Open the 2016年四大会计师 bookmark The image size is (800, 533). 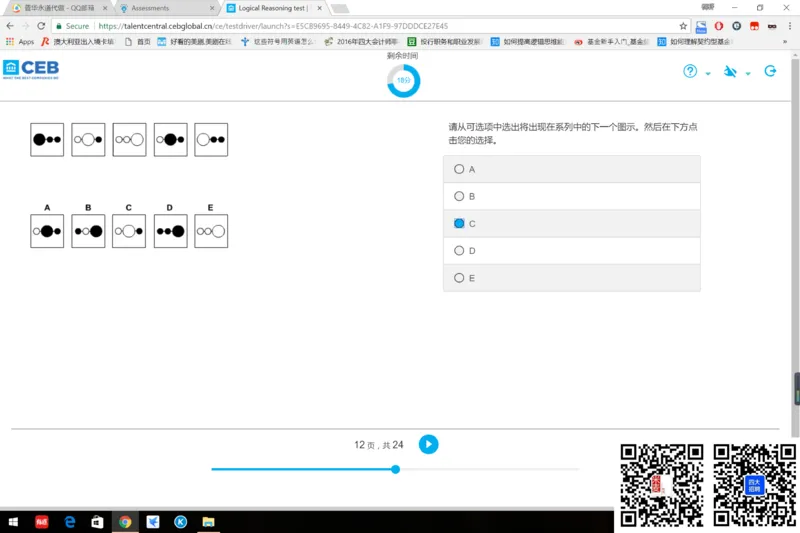pos(361,42)
